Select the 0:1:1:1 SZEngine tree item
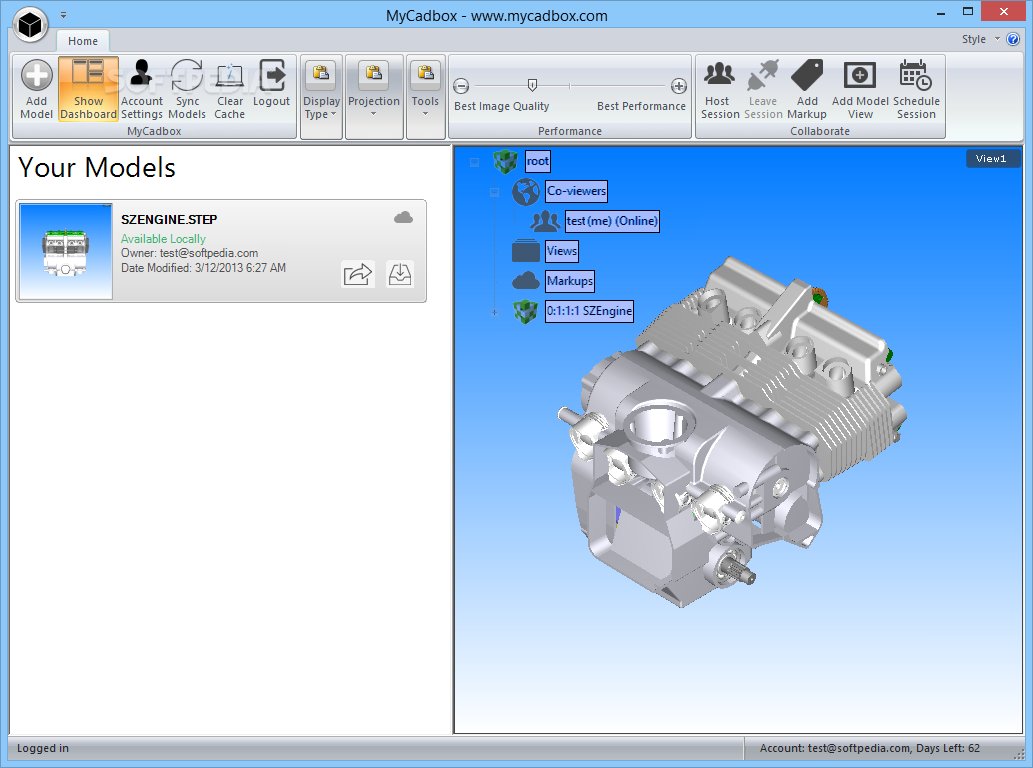1033x768 pixels. (589, 311)
